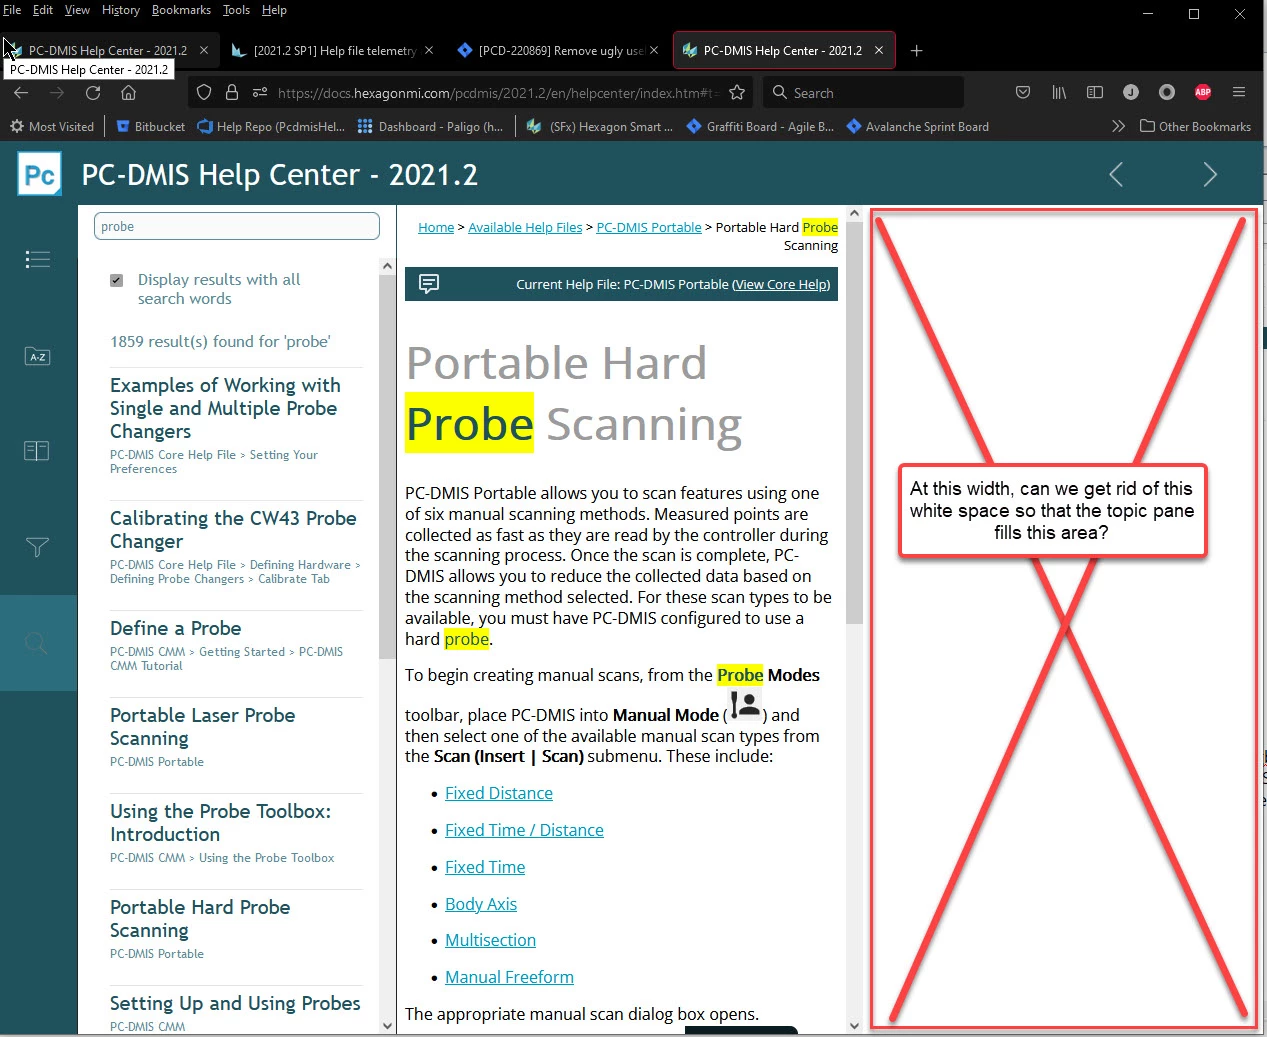1267x1037 pixels.
Task: Bookmark this page with the star icon
Action: tap(737, 93)
